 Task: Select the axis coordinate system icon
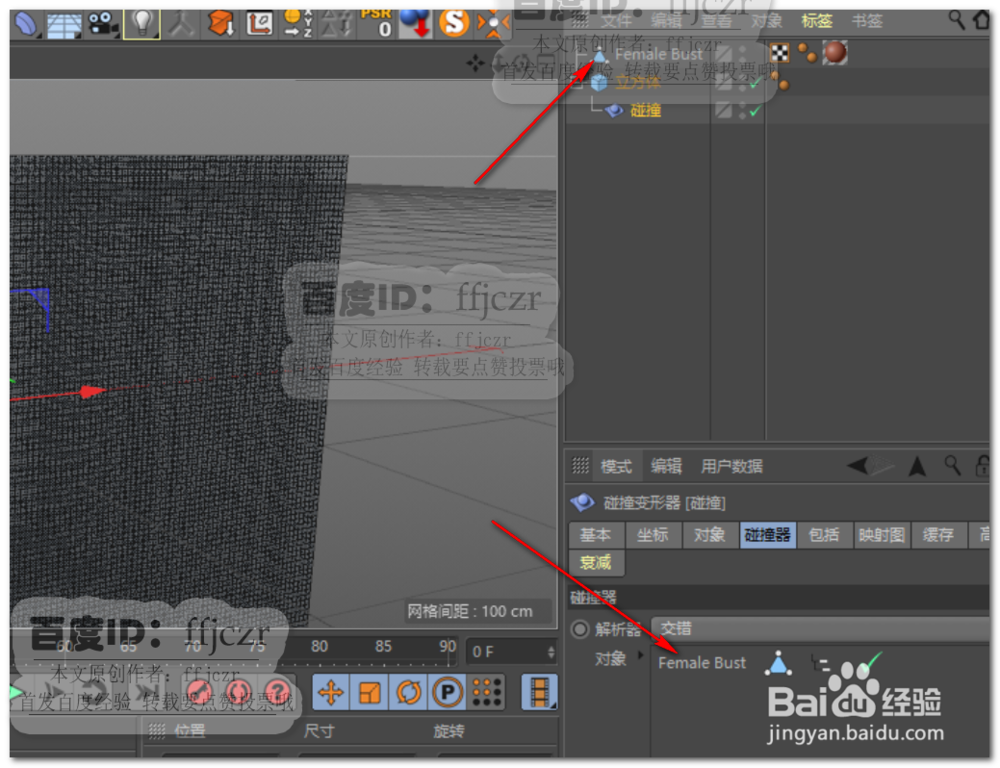(259, 24)
